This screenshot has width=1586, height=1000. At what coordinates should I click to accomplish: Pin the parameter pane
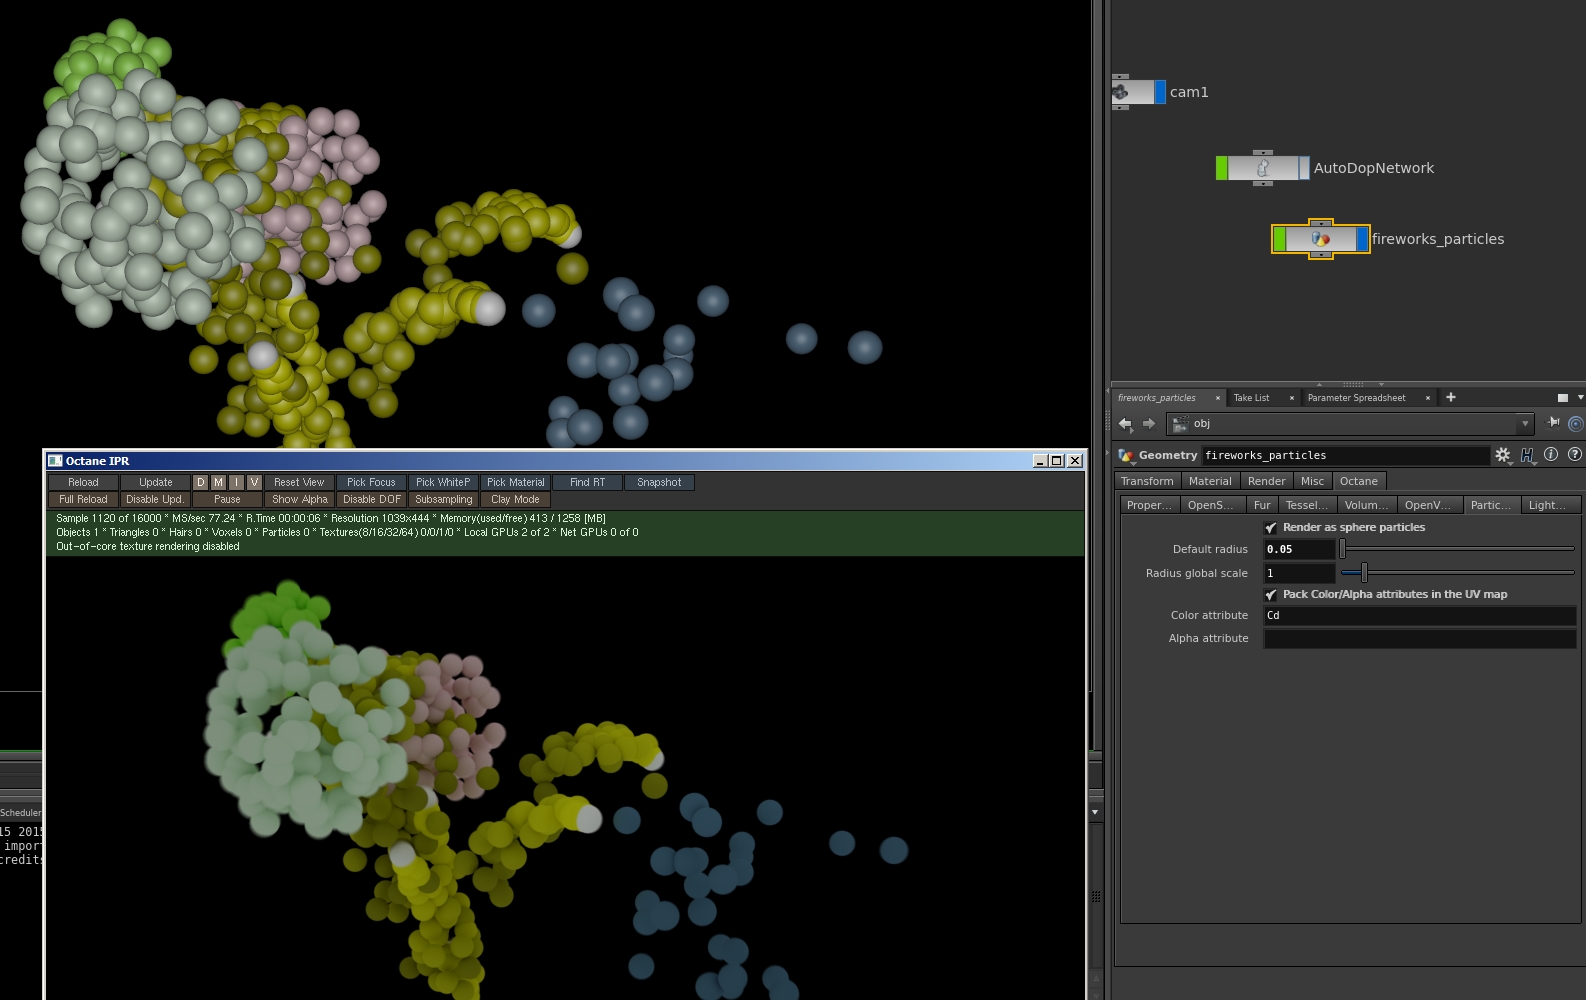1553,423
